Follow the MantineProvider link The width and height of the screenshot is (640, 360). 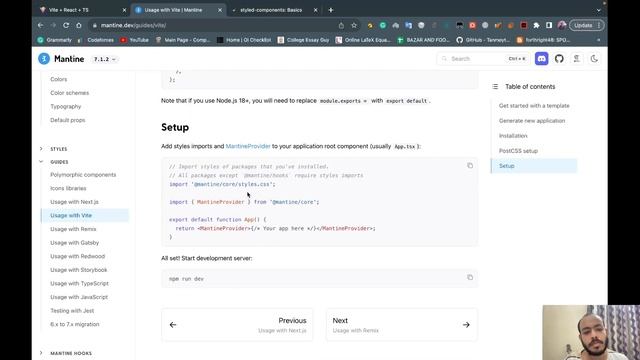point(248,146)
